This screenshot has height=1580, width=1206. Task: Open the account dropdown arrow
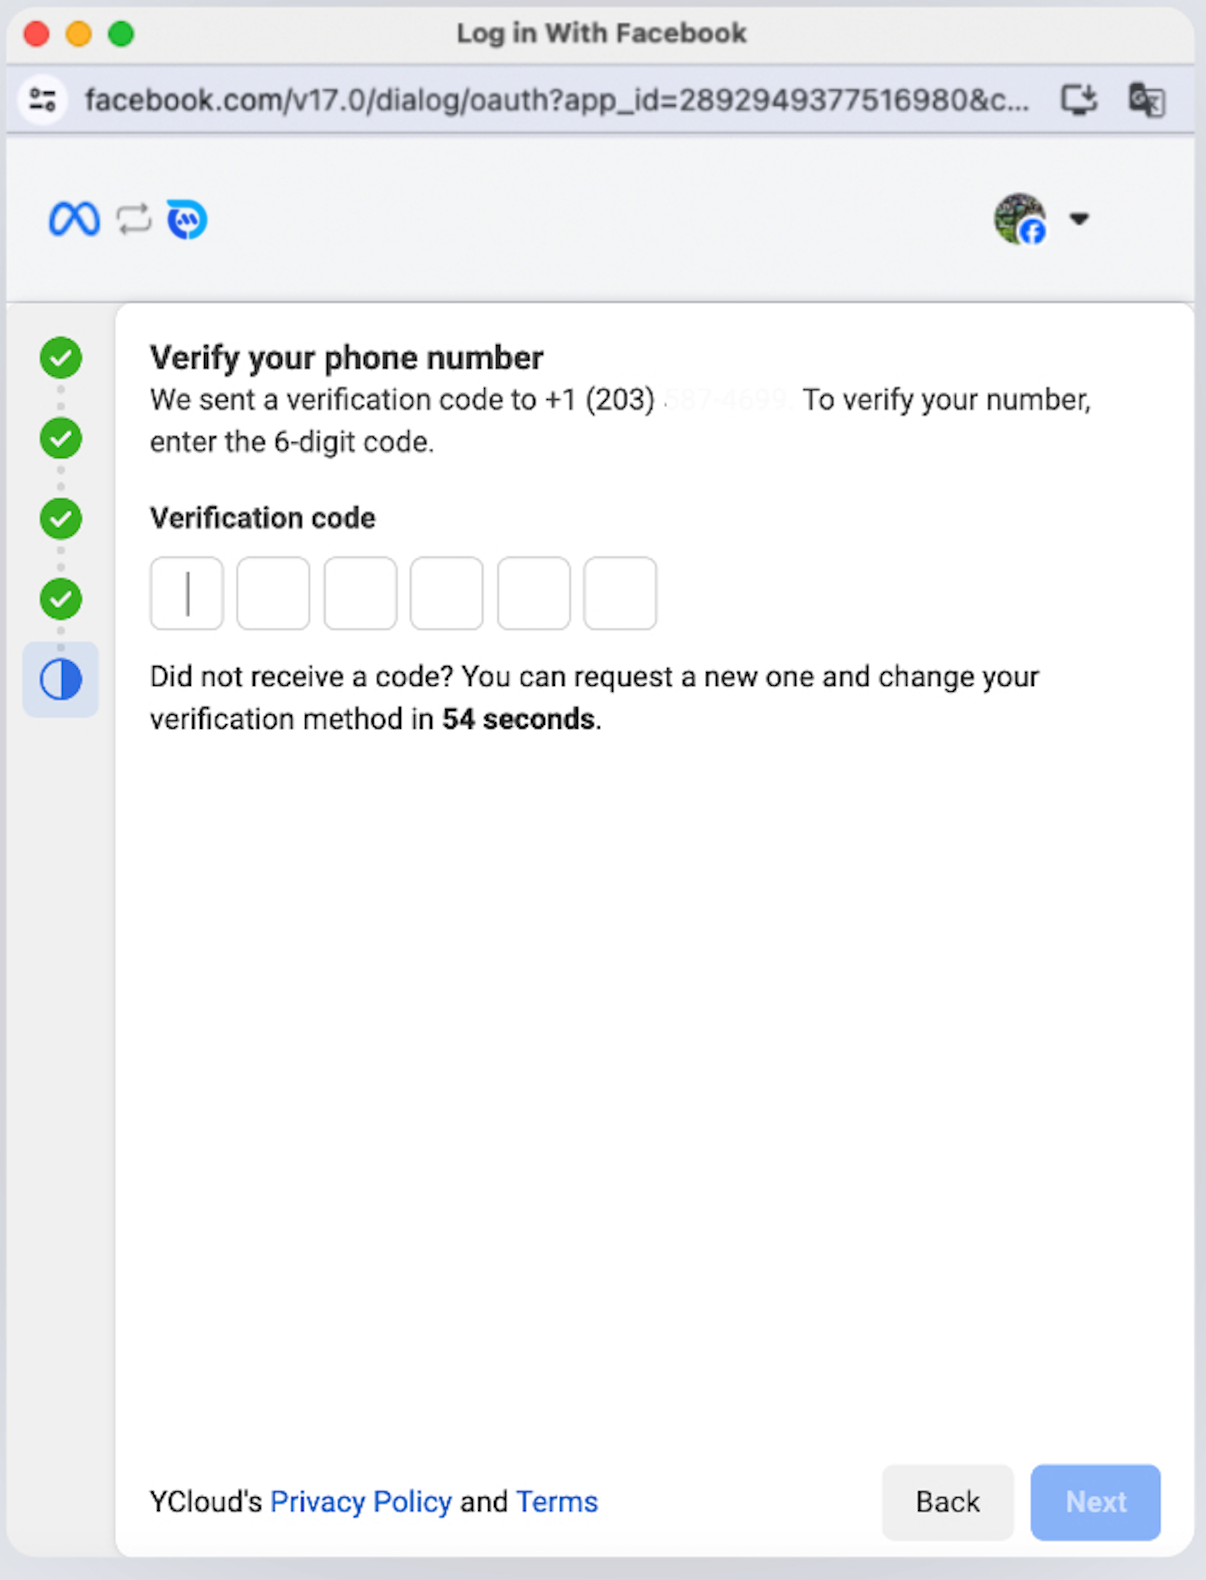point(1079,219)
